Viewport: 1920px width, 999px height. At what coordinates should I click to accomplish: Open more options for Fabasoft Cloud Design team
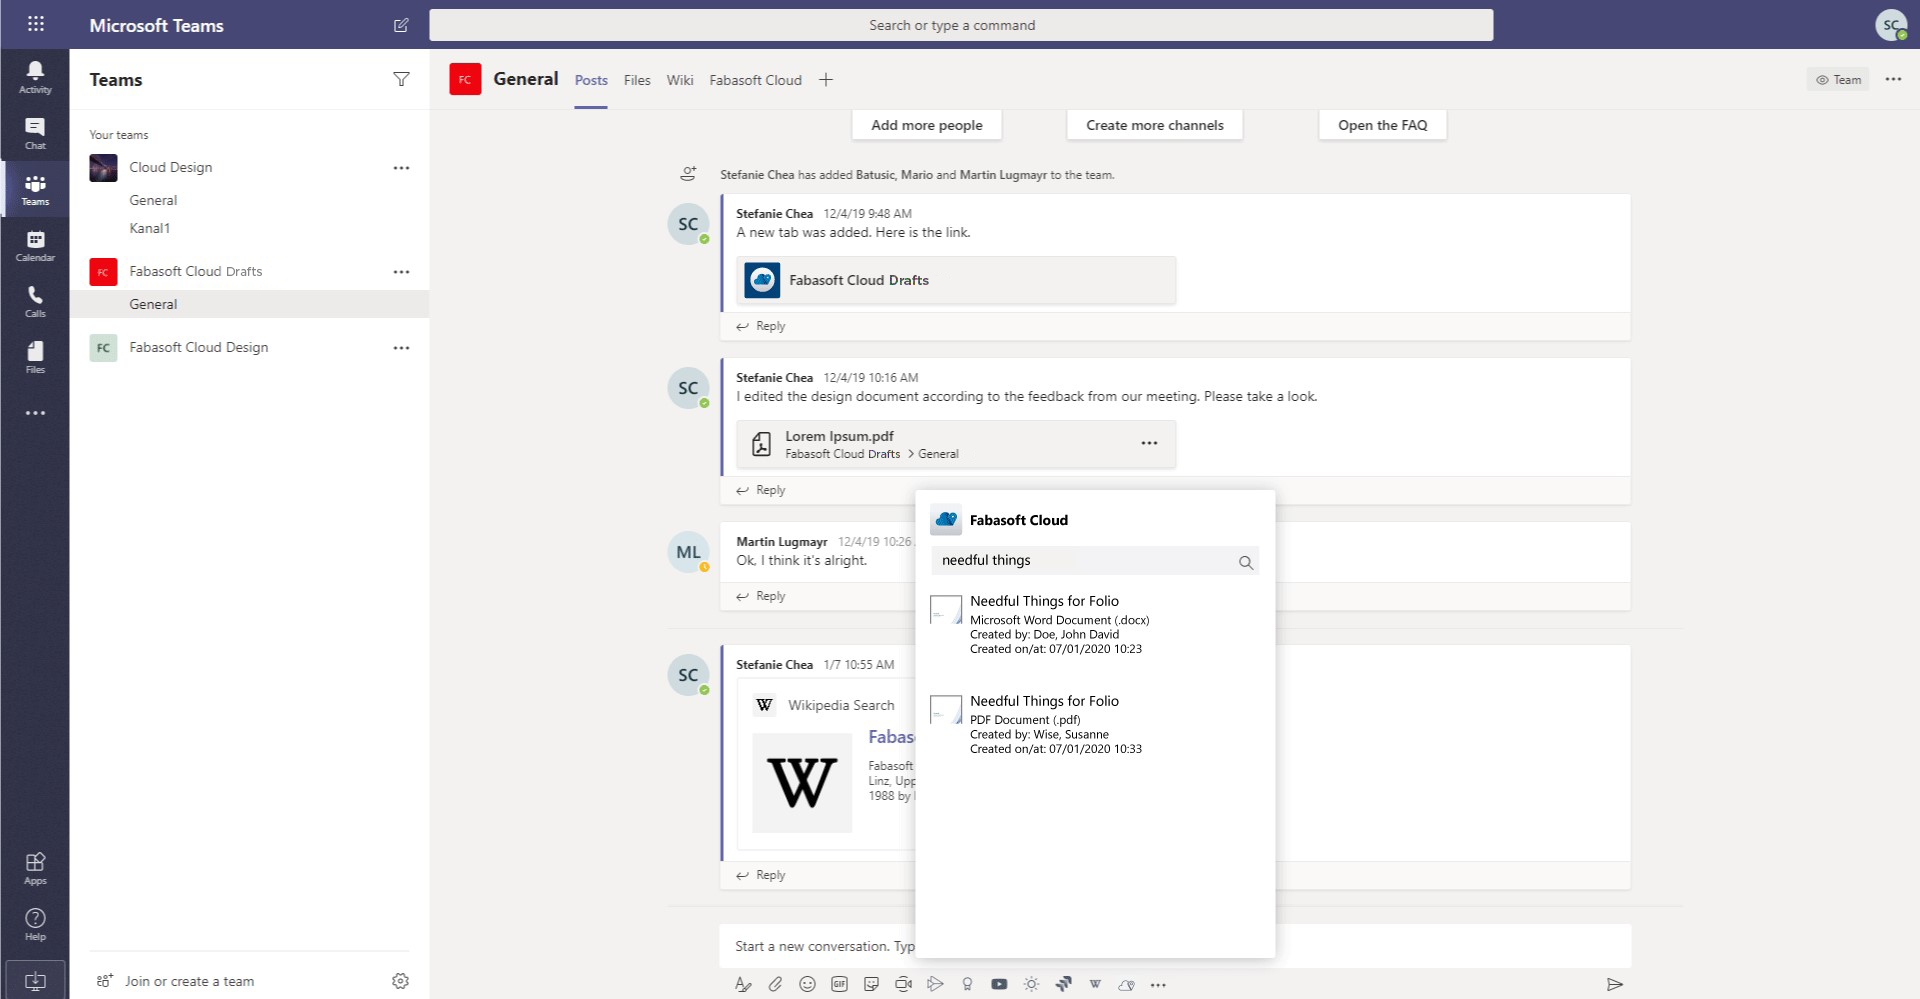pos(401,348)
